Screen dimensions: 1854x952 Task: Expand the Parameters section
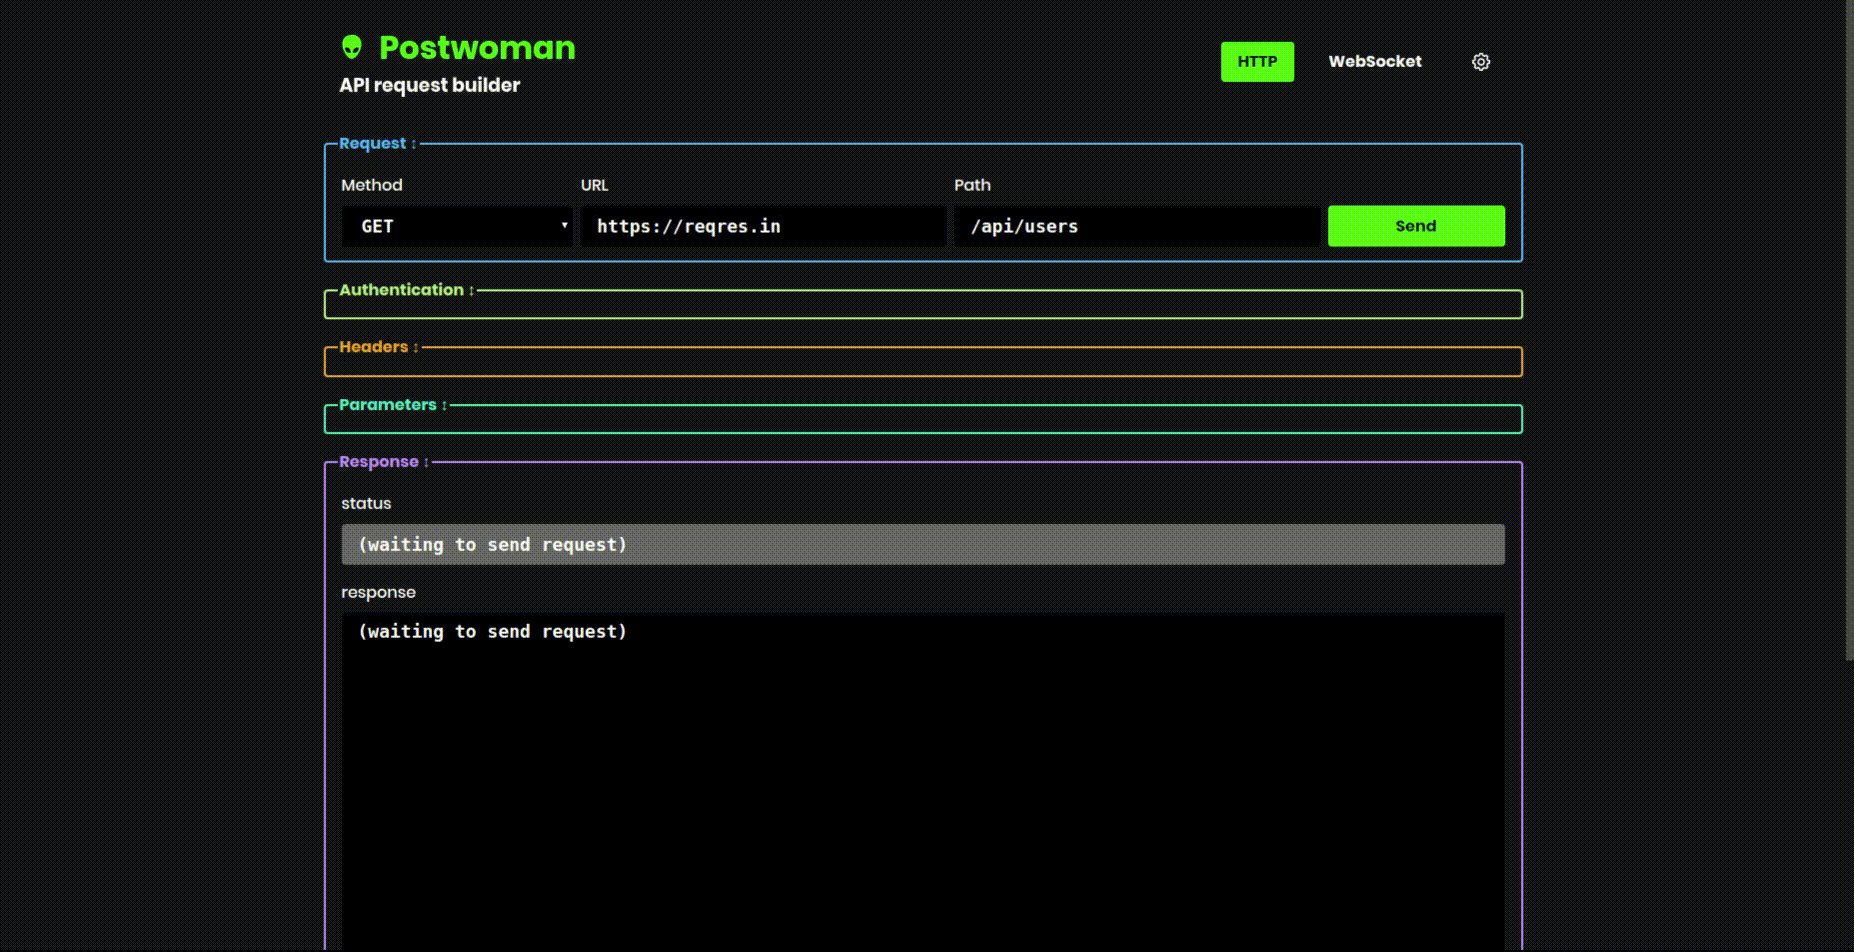pos(392,405)
